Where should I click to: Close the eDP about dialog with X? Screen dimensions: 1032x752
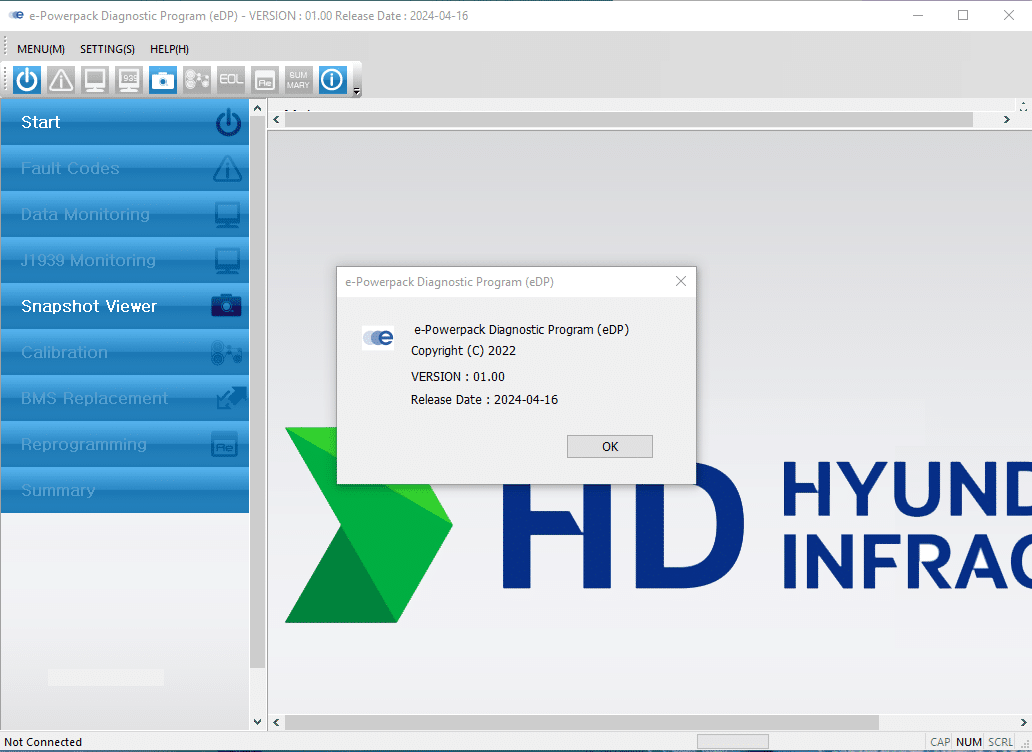tap(681, 282)
